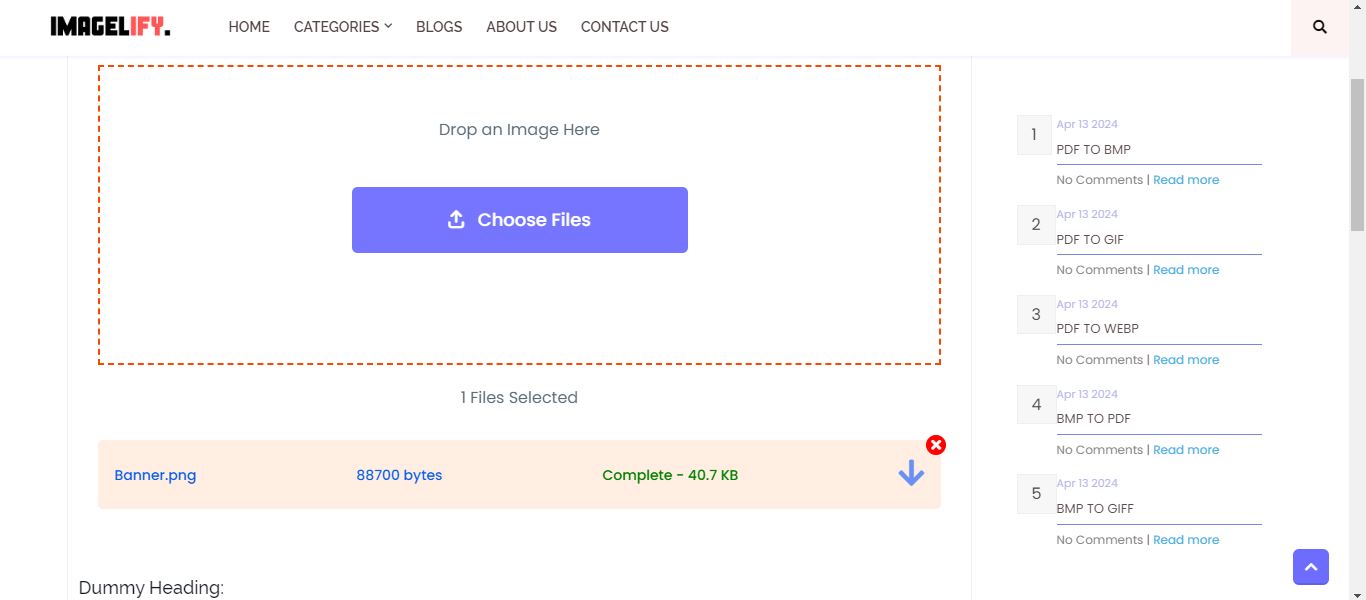Image resolution: width=1366 pixels, height=600 pixels.
Task: Open the search icon in the navbar
Action: (1318, 27)
